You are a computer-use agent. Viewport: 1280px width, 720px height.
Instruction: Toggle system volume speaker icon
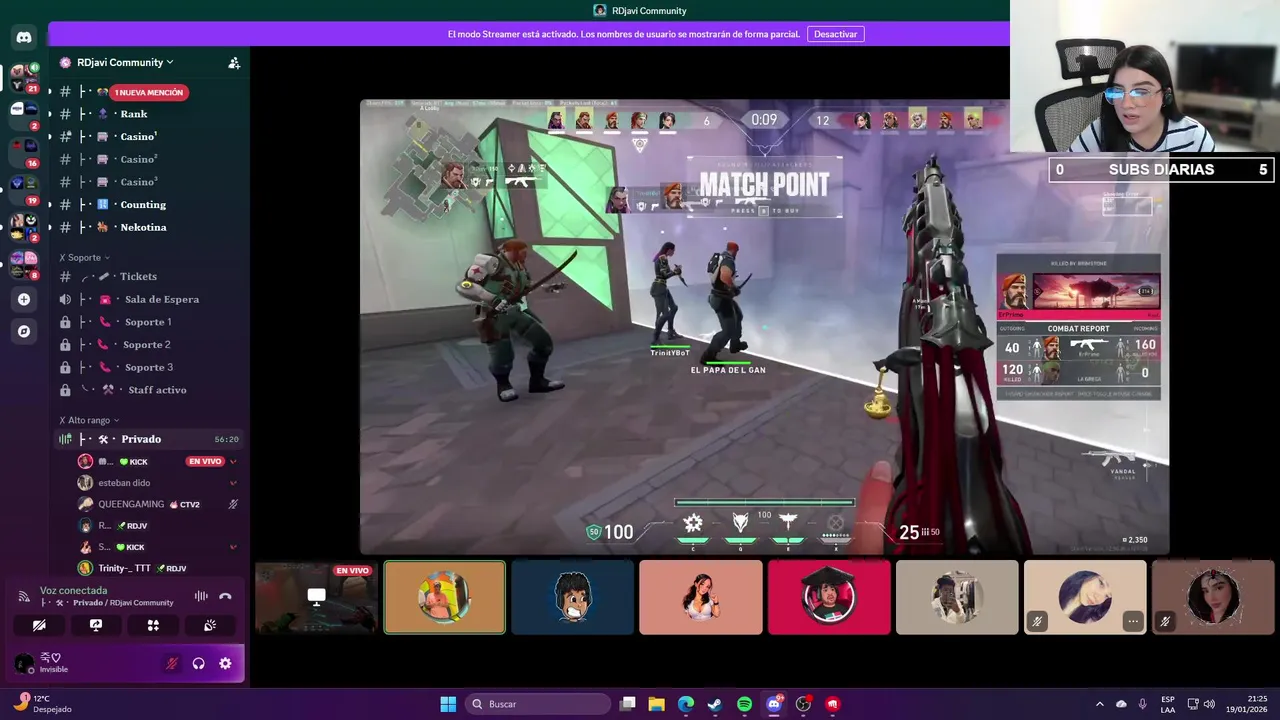pyautogui.click(x=1210, y=704)
